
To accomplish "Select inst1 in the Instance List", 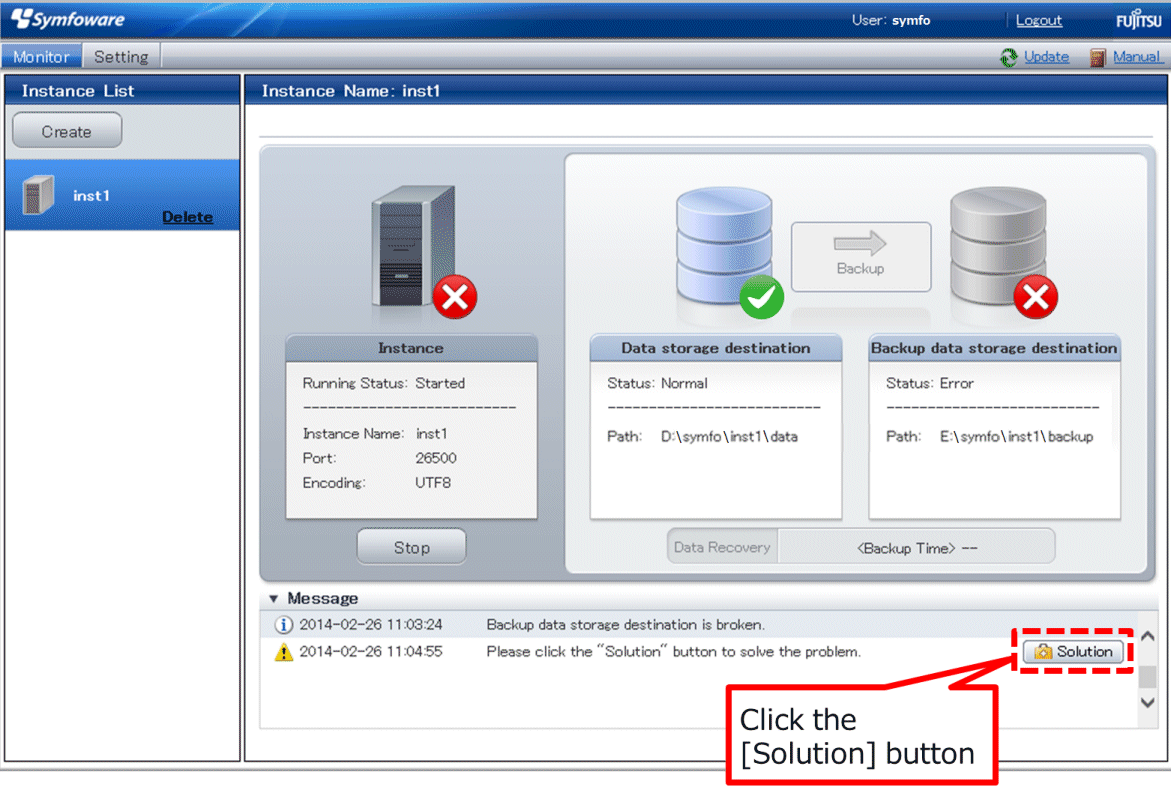I will click(122, 195).
